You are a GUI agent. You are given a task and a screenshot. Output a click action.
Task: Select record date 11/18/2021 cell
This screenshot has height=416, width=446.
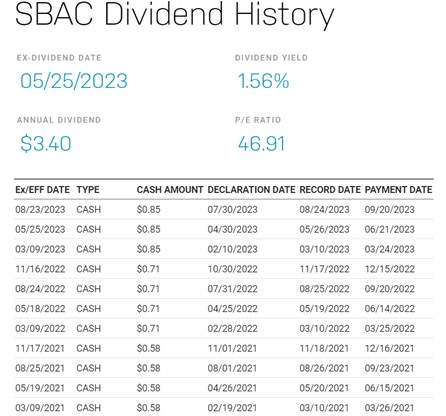[x=324, y=348]
